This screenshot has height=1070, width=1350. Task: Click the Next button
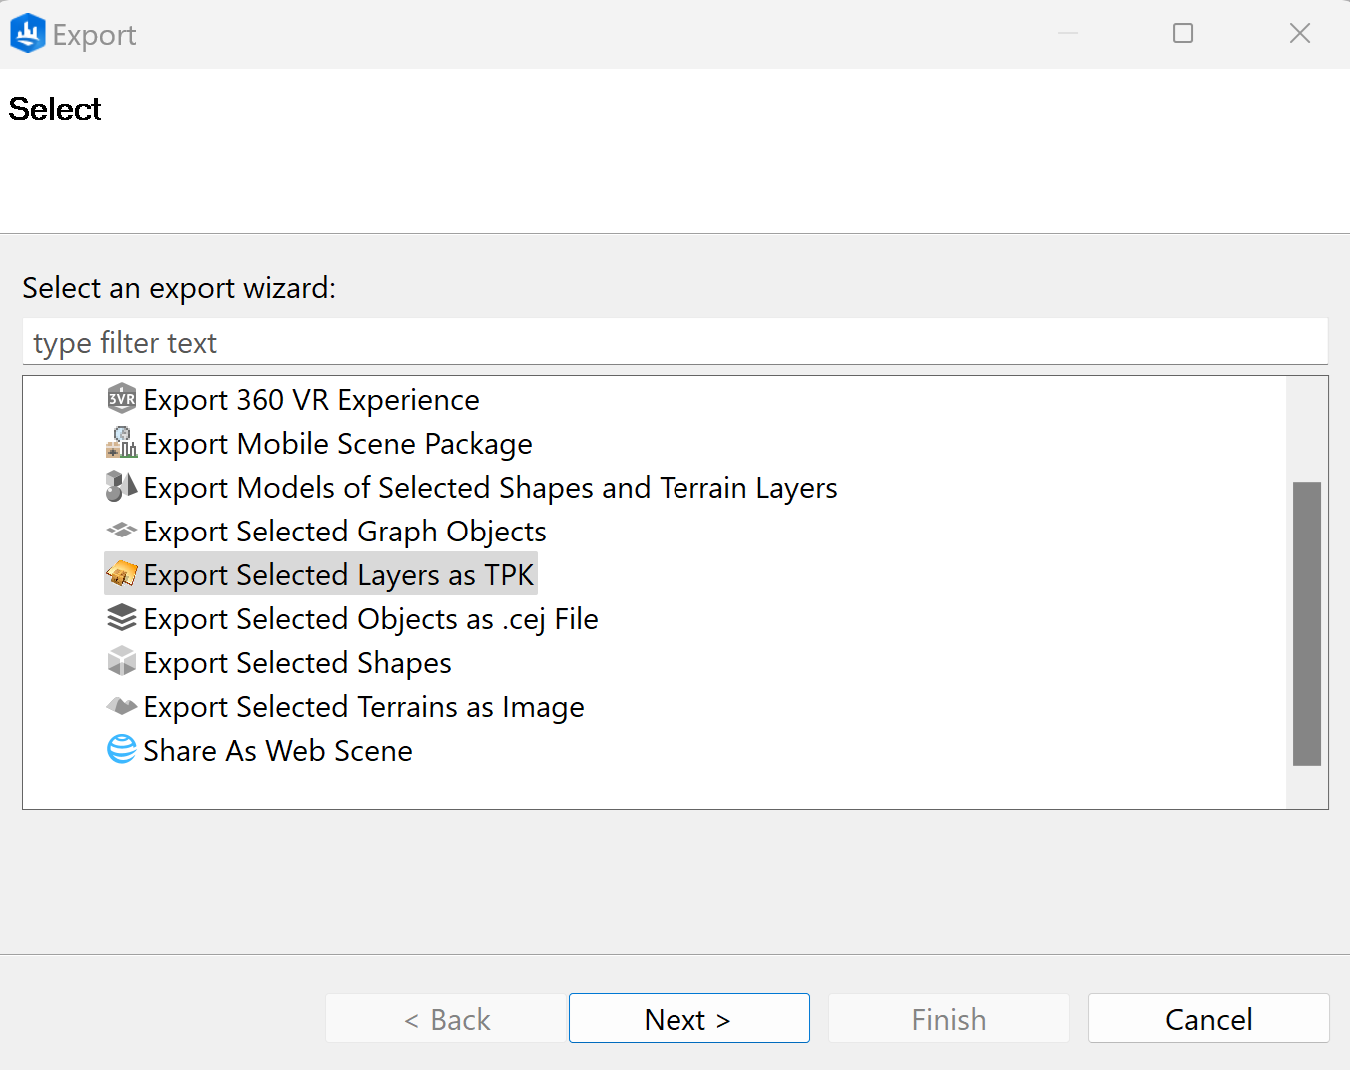688,1018
